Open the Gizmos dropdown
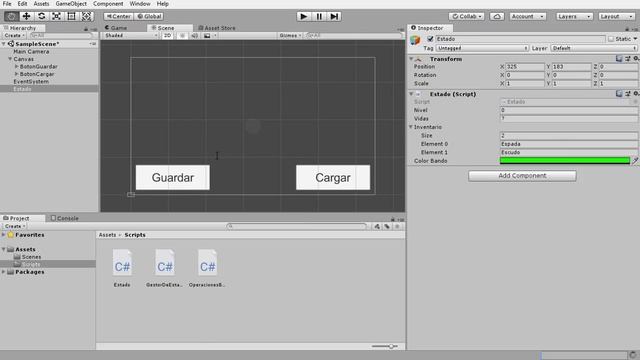Screen dimensions: 640x360 [x=290, y=36]
